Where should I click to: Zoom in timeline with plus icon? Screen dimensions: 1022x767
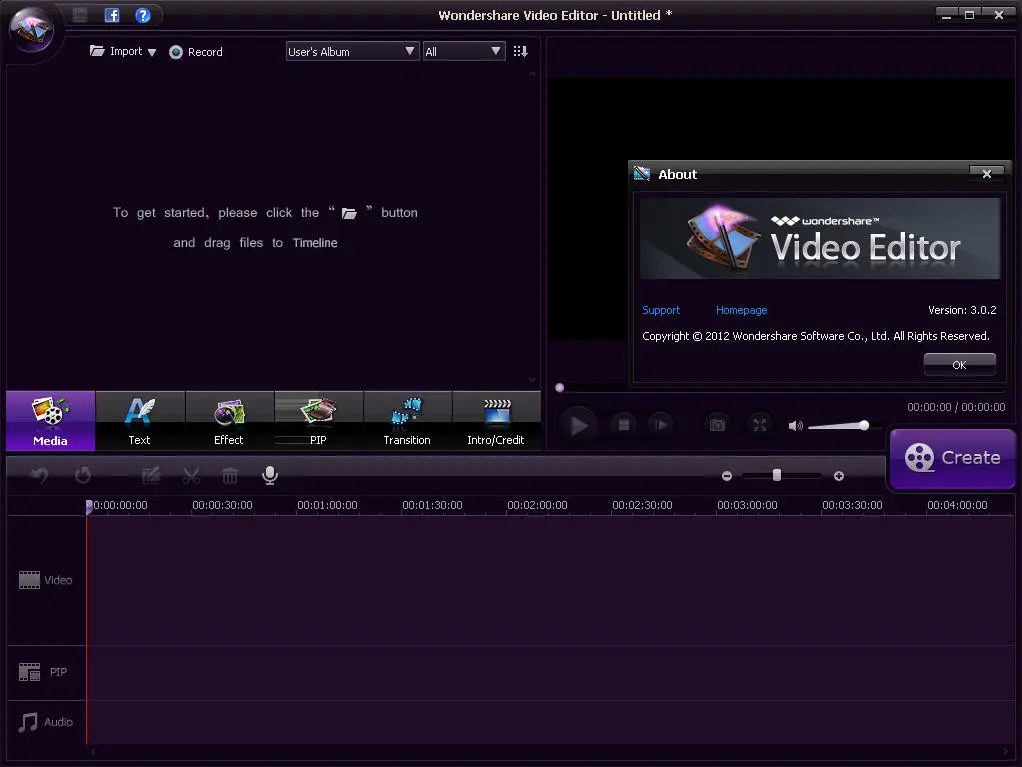tap(839, 476)
